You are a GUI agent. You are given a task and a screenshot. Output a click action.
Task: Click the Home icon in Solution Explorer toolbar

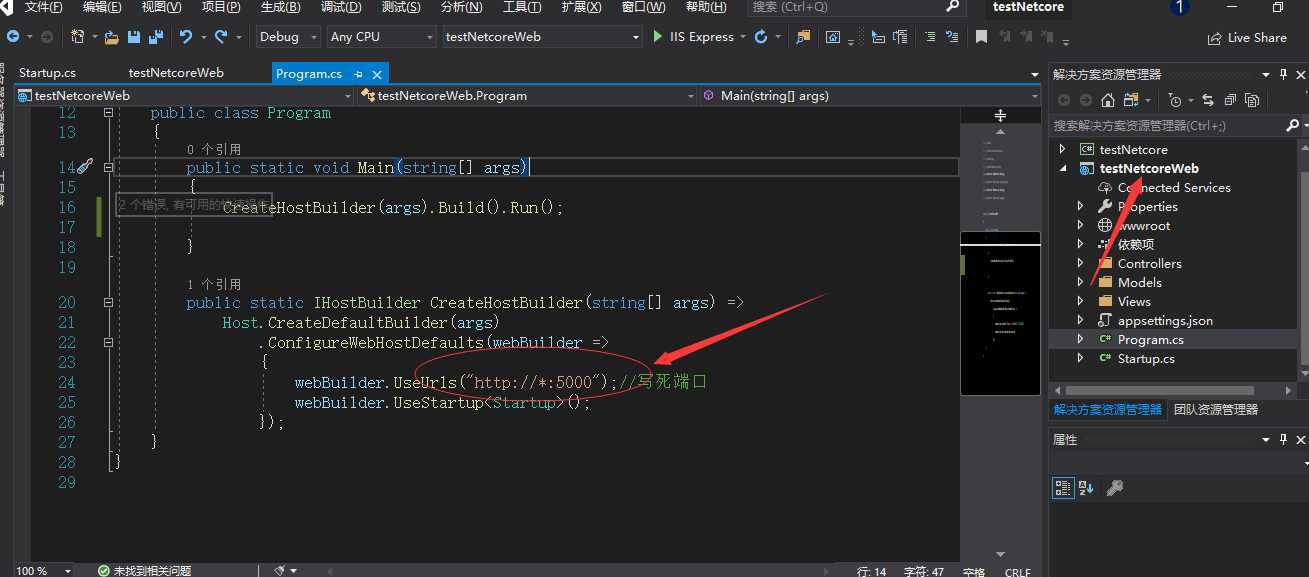(1108, 100)
